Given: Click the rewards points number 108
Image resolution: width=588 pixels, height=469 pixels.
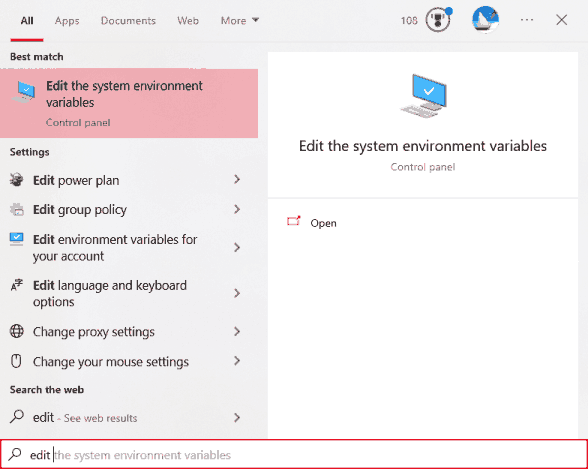Looking at the screenshot, I should pyautogui.click(x=409, y=20).
